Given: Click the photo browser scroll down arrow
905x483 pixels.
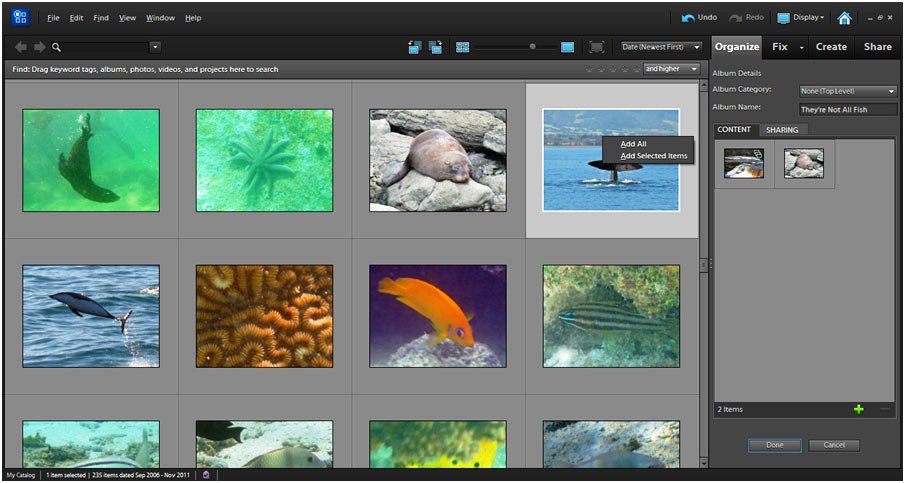Looking at the screenshot, I should (x=704, y=462).
